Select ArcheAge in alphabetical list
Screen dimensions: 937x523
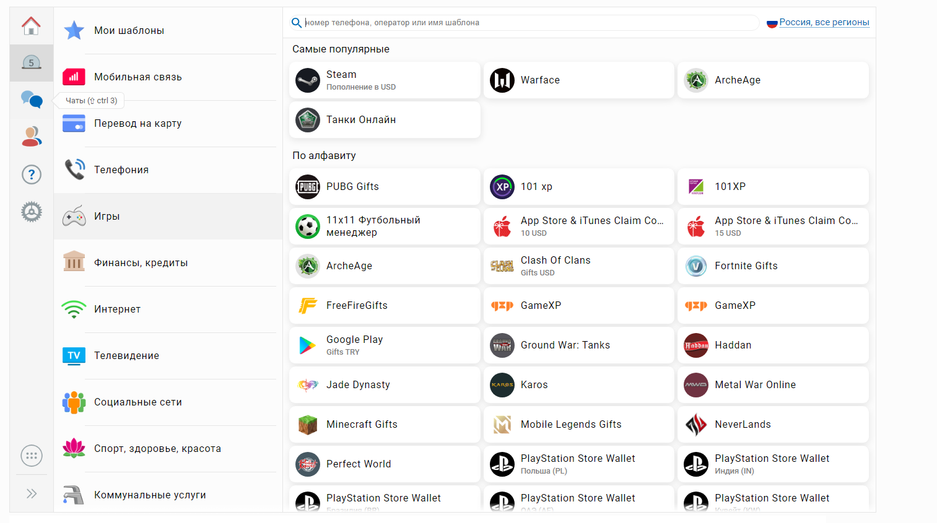click(x=385, y=266)
